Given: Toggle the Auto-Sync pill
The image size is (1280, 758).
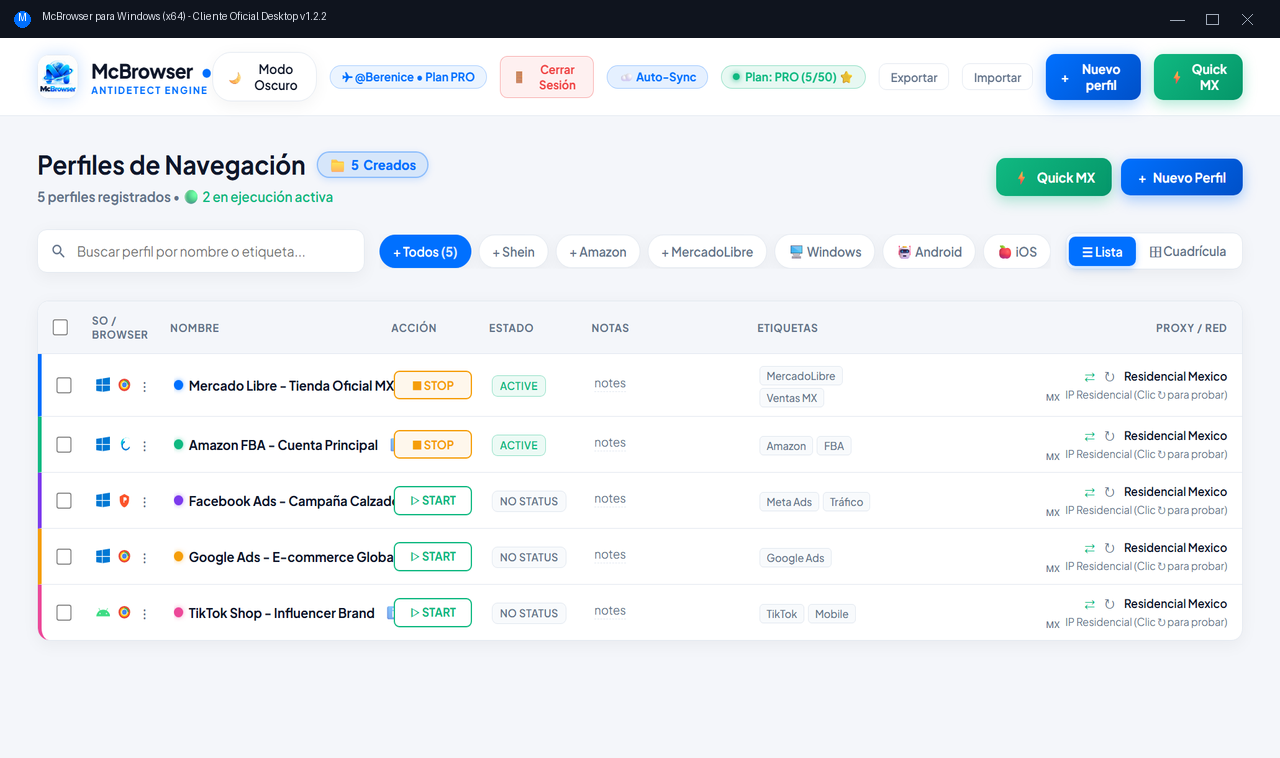Looking at the screenshot, I should (657, 77).
